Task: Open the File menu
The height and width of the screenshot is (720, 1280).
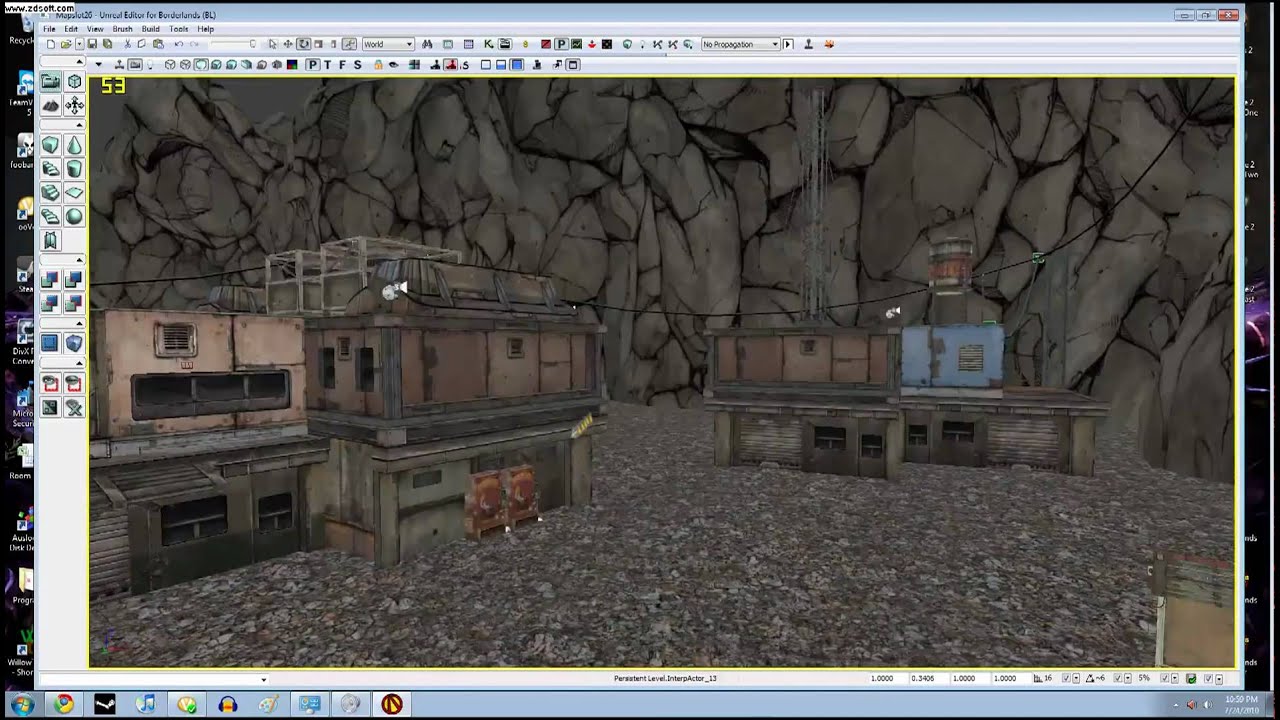Action: (49, 29)
